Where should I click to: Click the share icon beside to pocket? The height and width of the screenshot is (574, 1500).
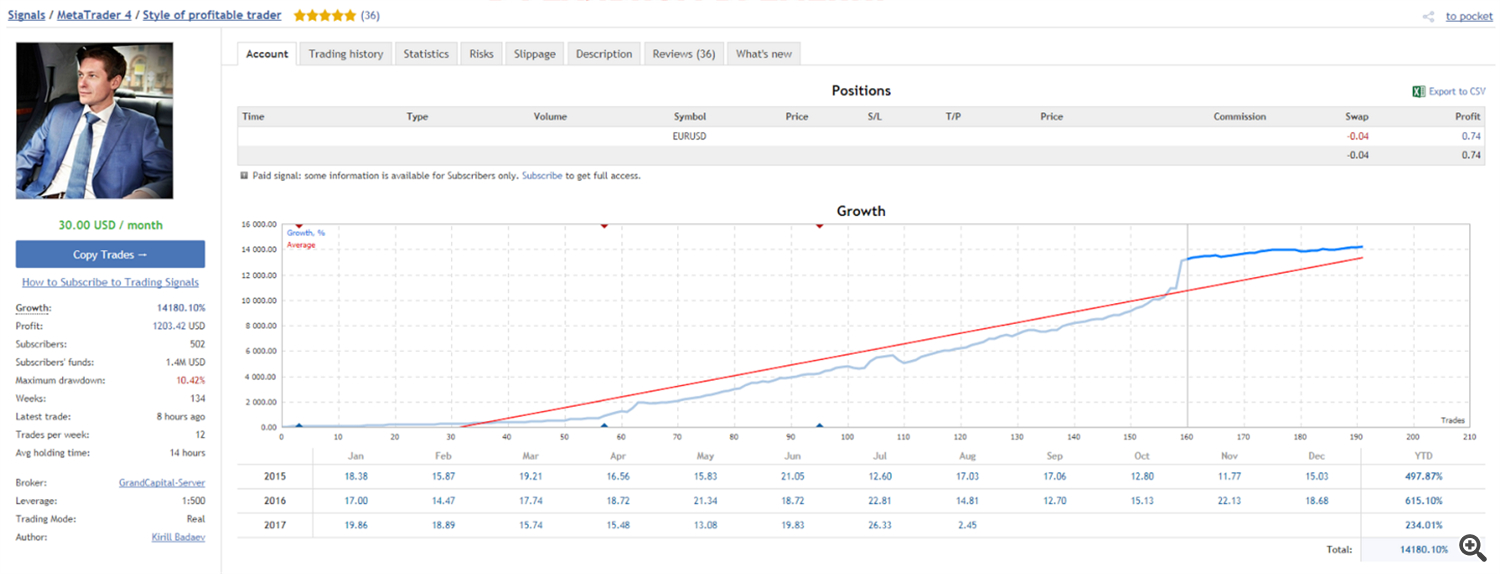(1428, 16)
